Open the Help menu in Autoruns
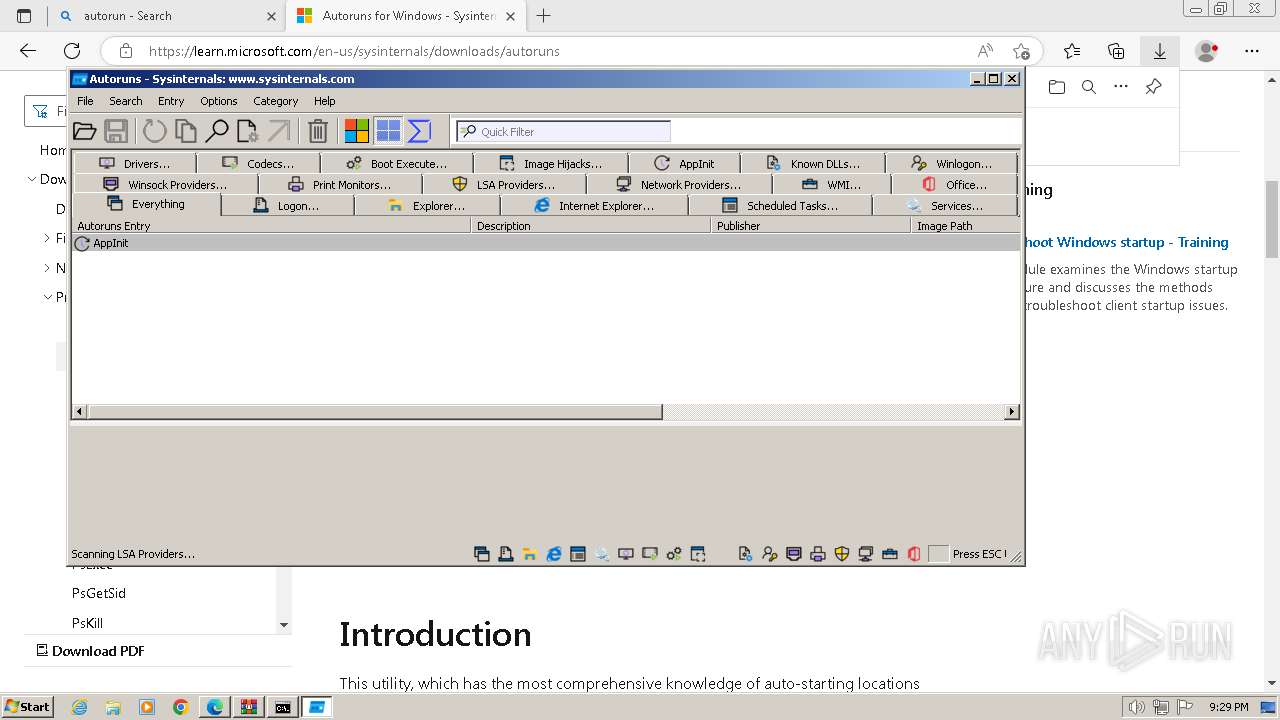The width and height of the screenshot is (1280, 720). click(324, 101)
